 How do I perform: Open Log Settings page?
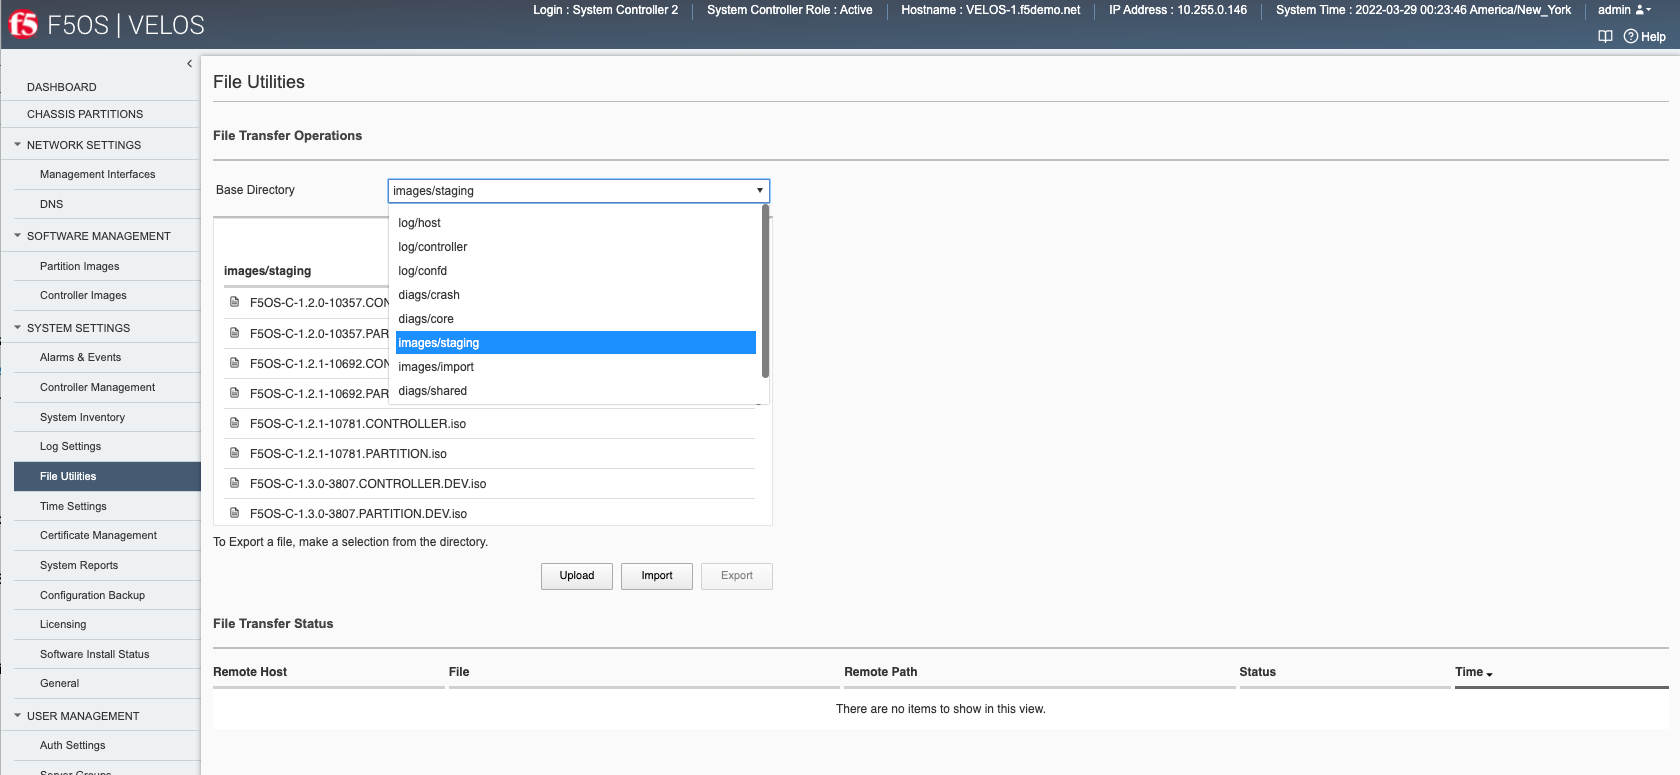pyautogui.click(x=71, y=446)
